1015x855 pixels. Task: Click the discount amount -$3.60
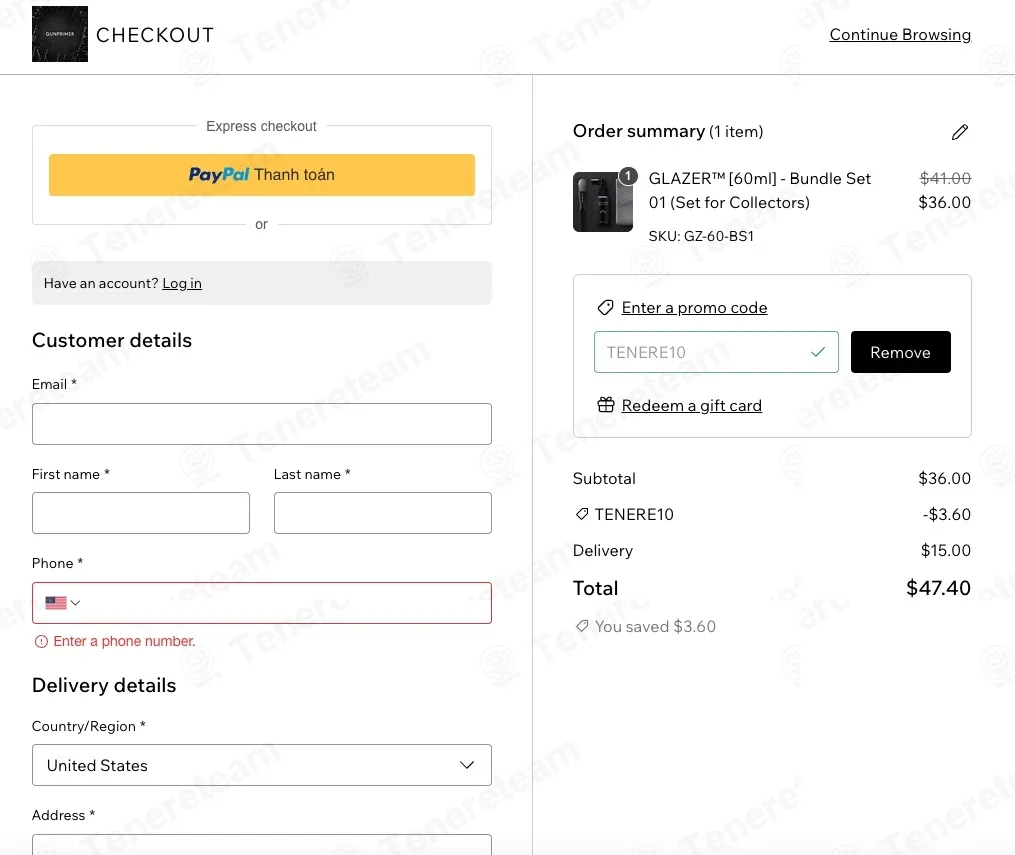point(946,514)
